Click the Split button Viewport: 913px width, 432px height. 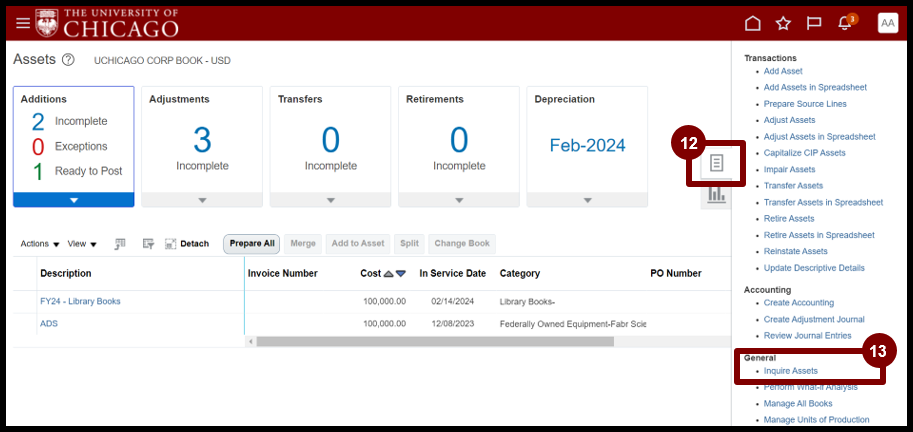pos(409,244)
